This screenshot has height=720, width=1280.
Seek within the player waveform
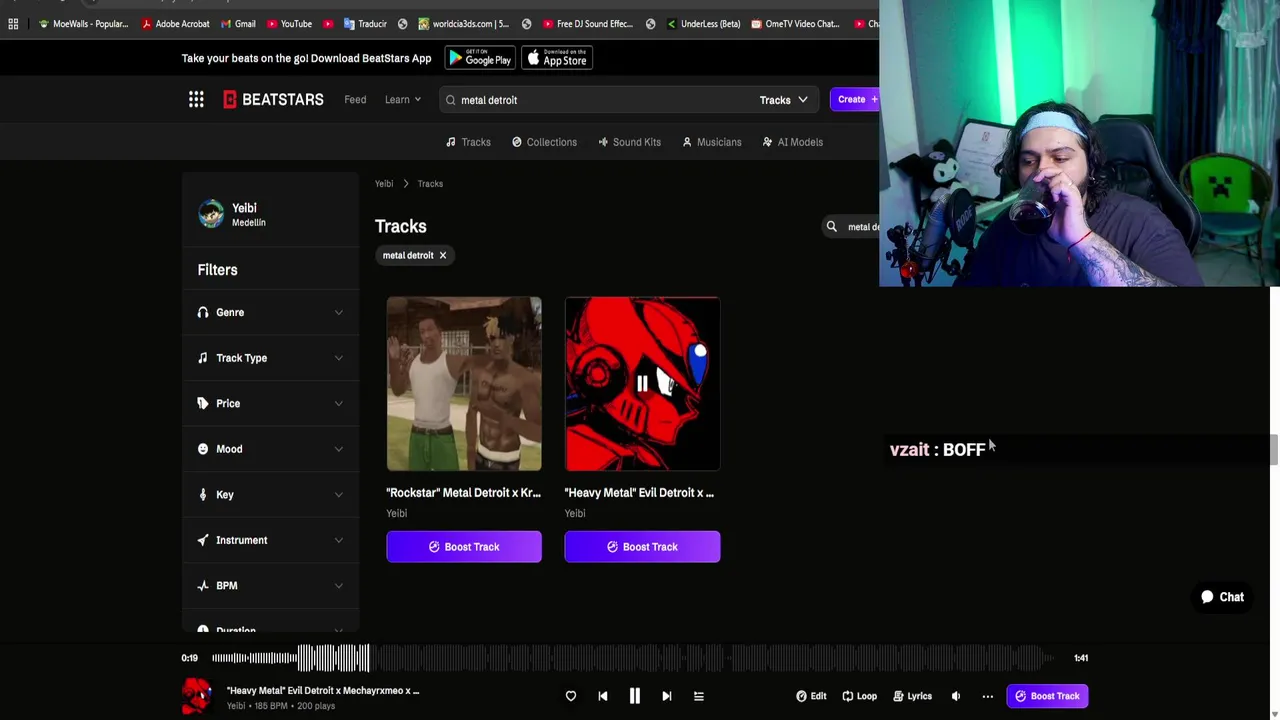(x=630, y=658)
